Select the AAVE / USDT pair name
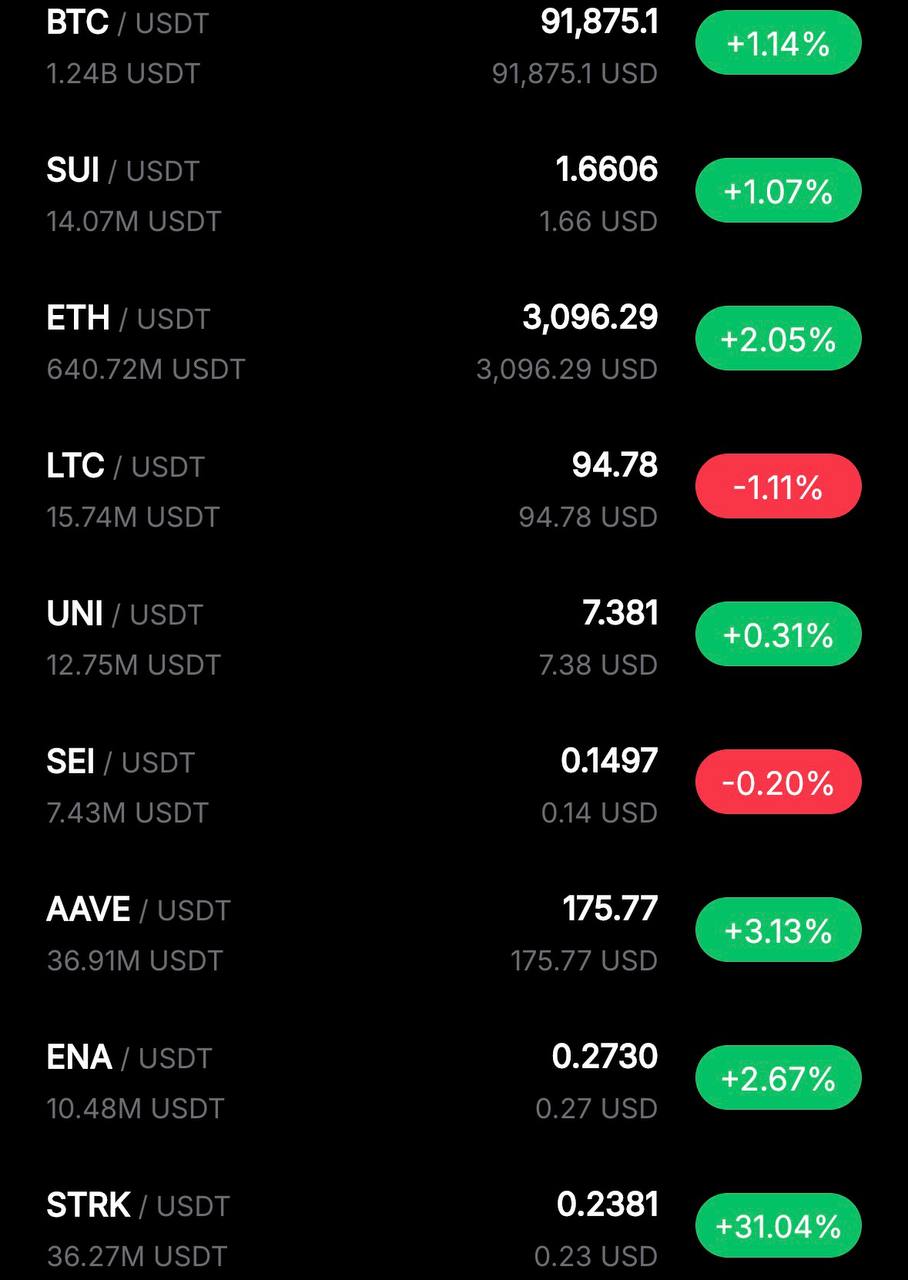 tap(138, 910)
